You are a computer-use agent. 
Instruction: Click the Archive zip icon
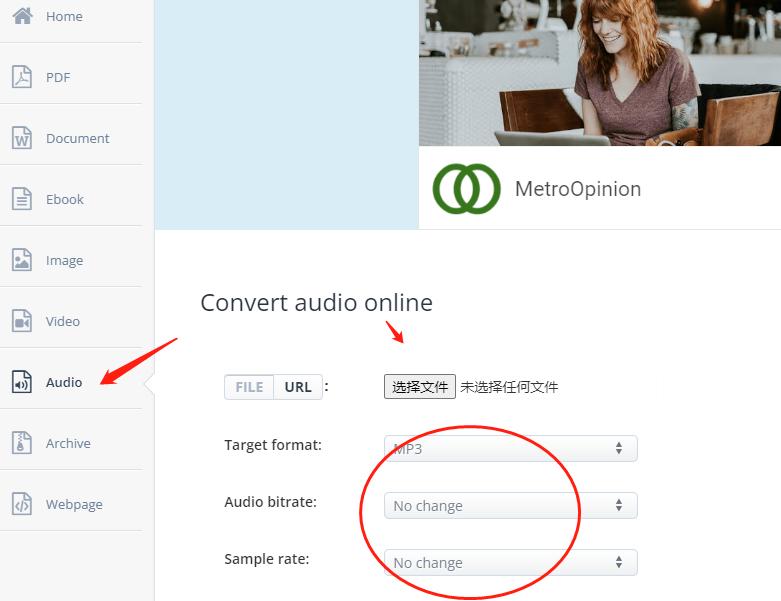(x=22, y=443)
